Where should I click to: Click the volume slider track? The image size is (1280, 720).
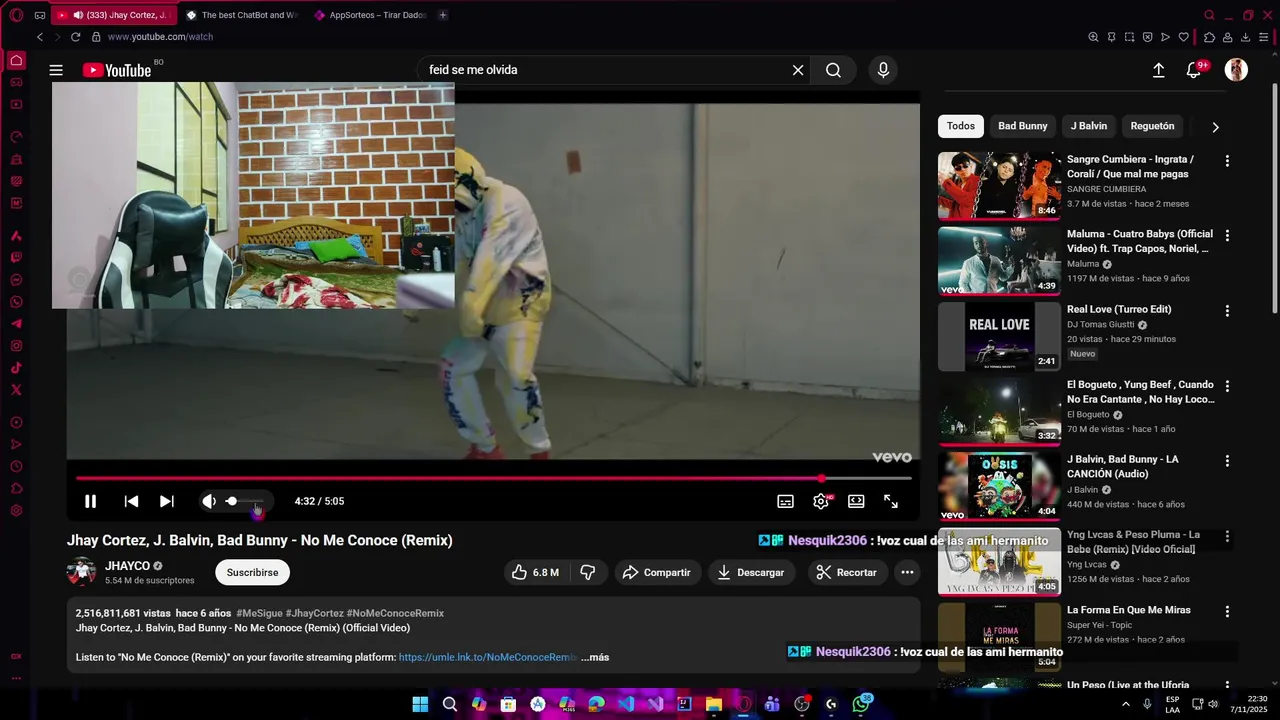[245, 501]
